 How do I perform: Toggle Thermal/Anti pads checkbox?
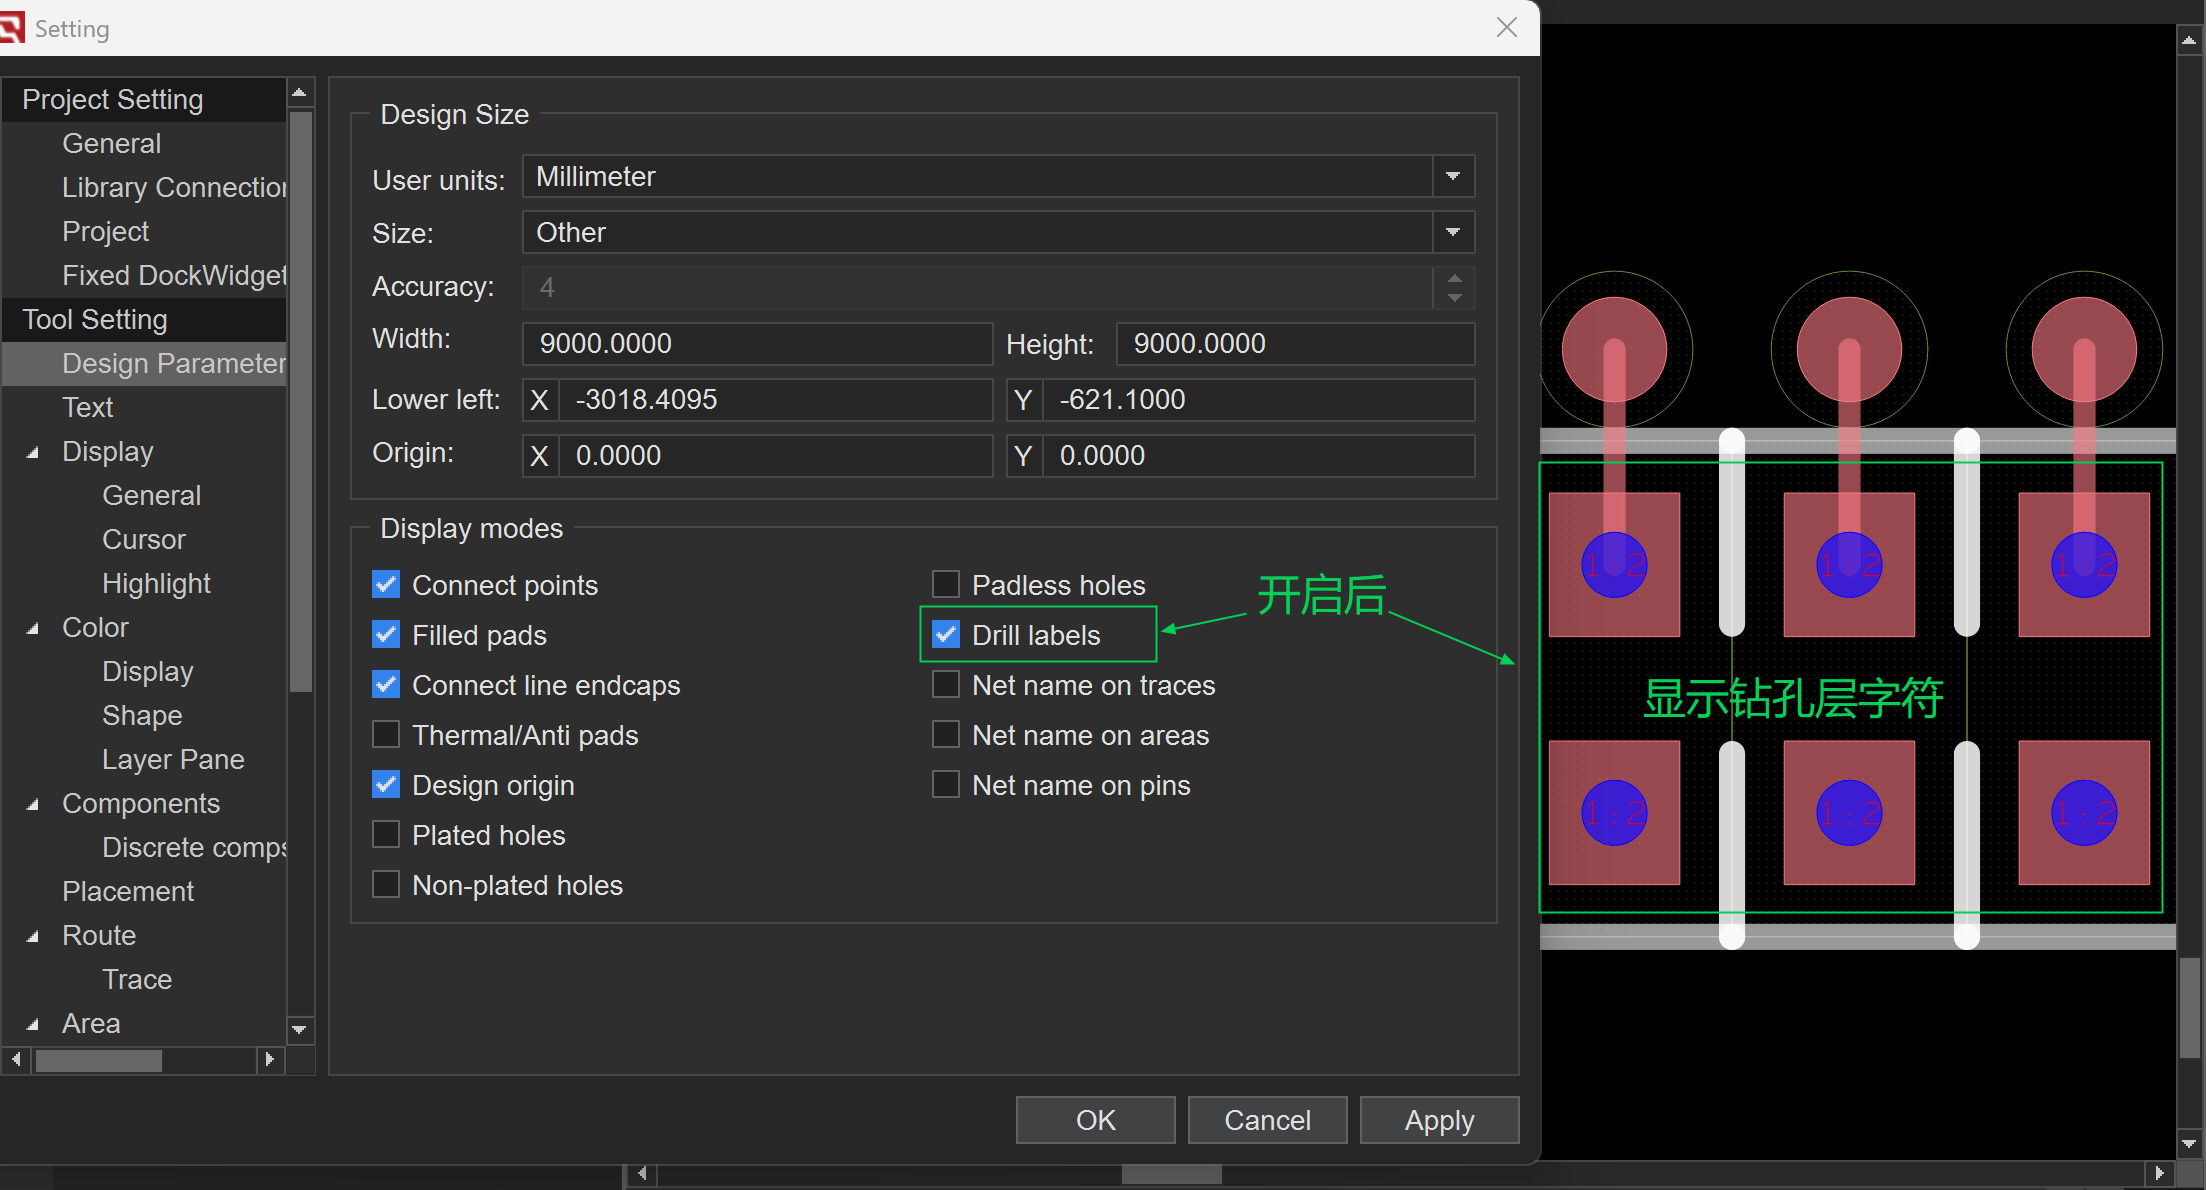[386, 735]
